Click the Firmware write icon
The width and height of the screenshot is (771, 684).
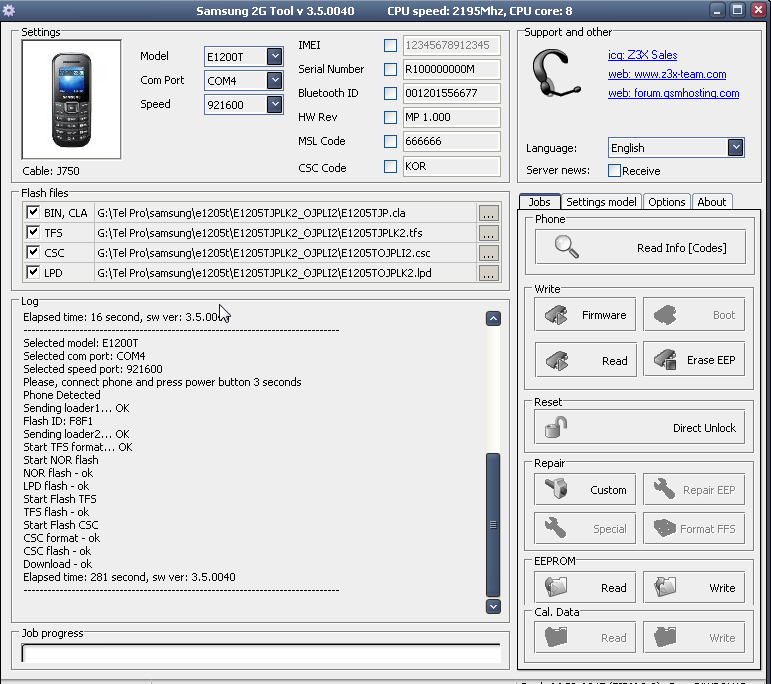(x=557, y=315)
